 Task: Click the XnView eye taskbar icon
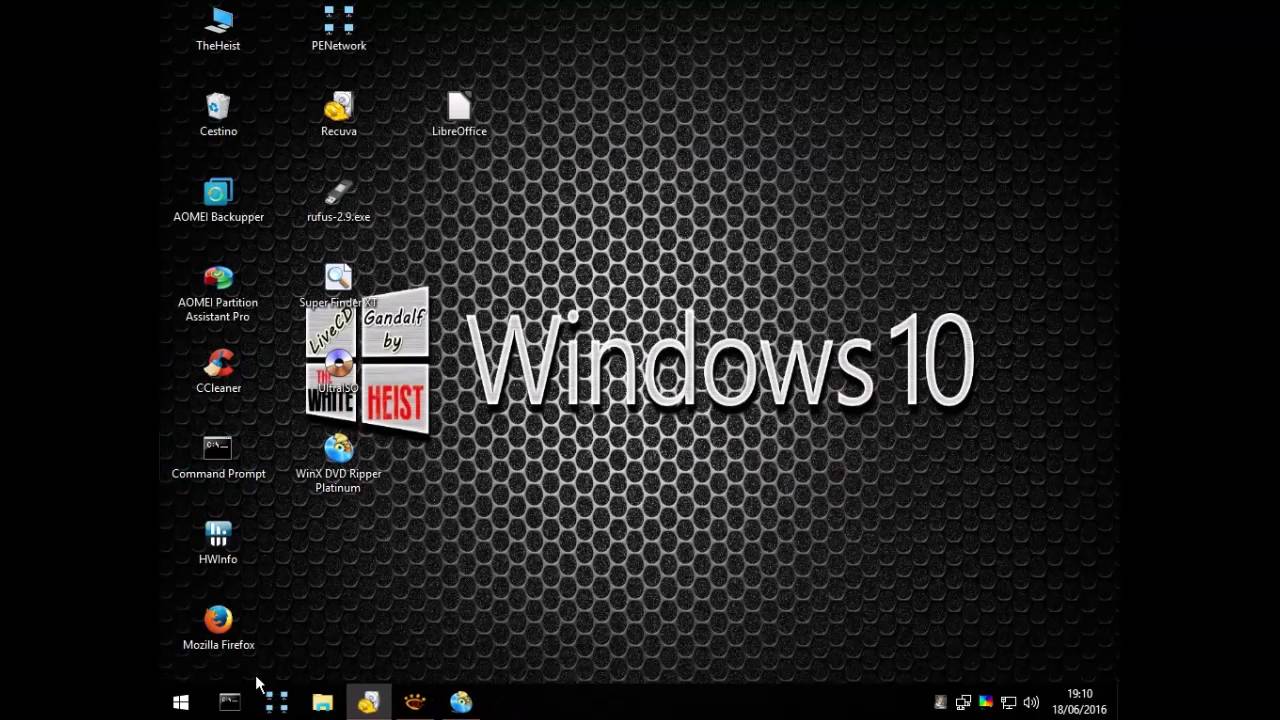click(x=414, y=703)
